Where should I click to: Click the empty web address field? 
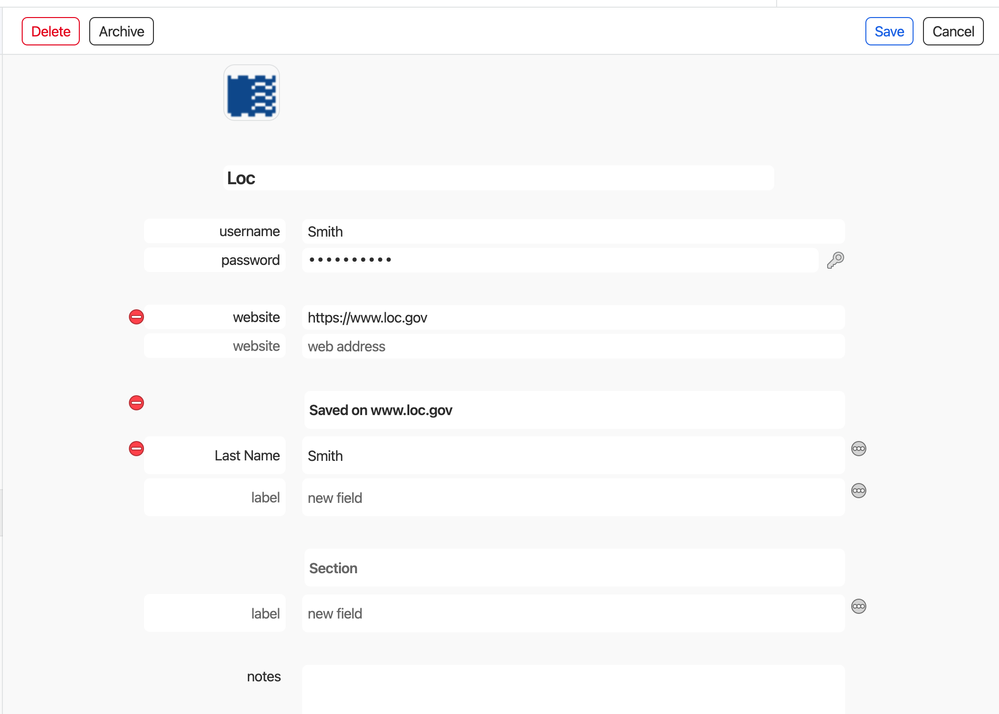point(572,347)
